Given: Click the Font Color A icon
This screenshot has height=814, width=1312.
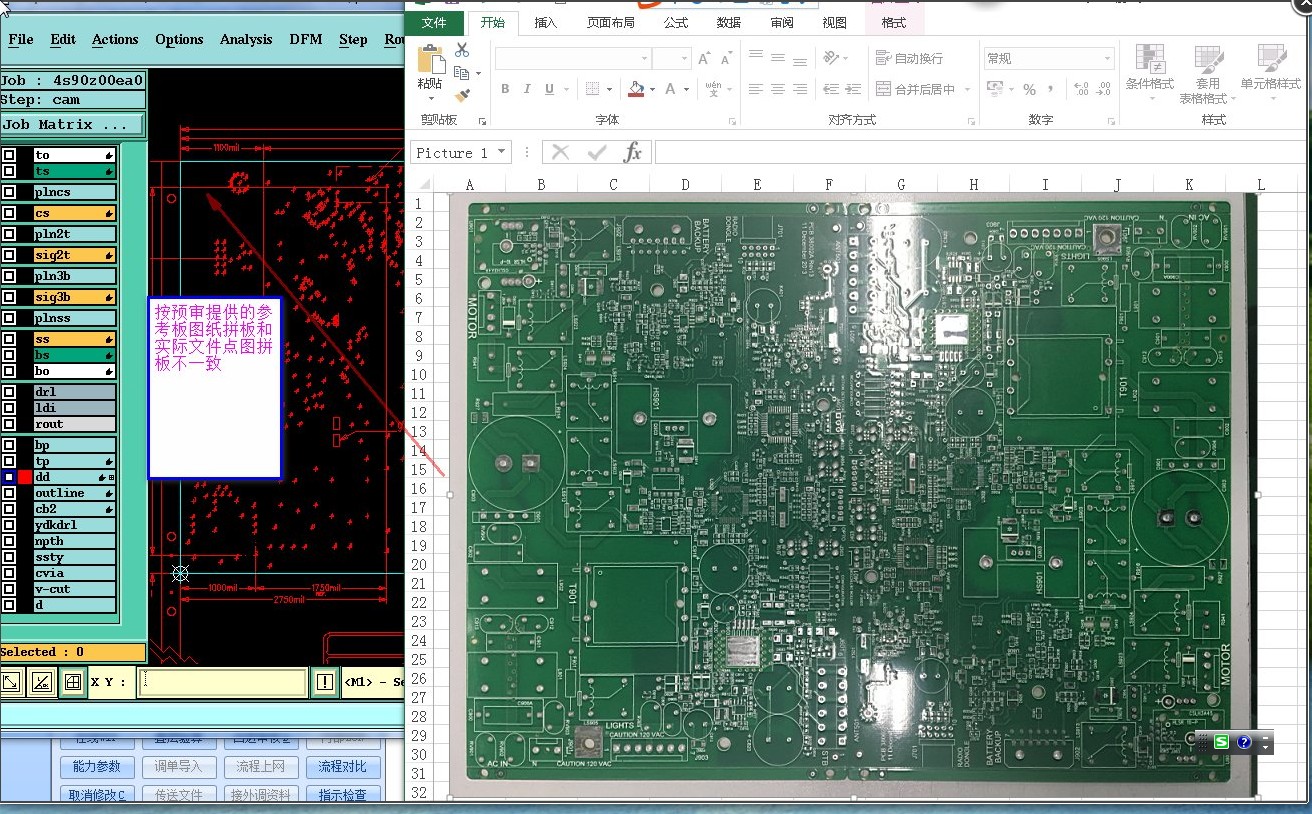Looking at the screenshot, I should [671, 89].
